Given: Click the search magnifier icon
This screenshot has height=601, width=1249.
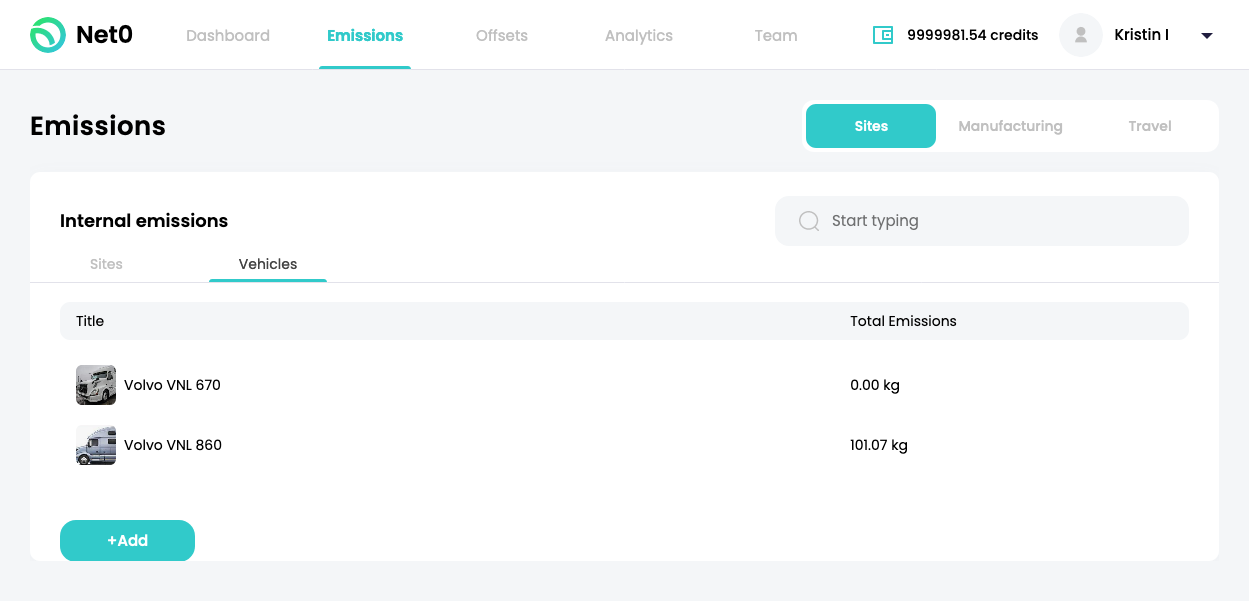Looking at the screenshot, I should pyautogui.click(x=809, y=221).
